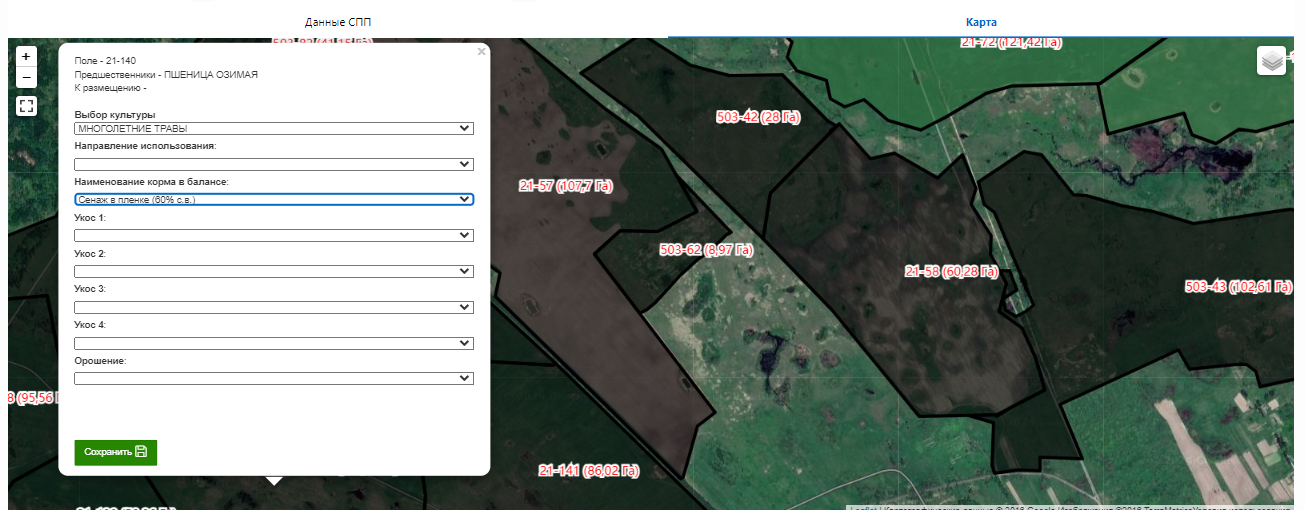Open 'Наименование корма в балансе' dropdown
Screen dimensions: 1305x510
(274, 200)
